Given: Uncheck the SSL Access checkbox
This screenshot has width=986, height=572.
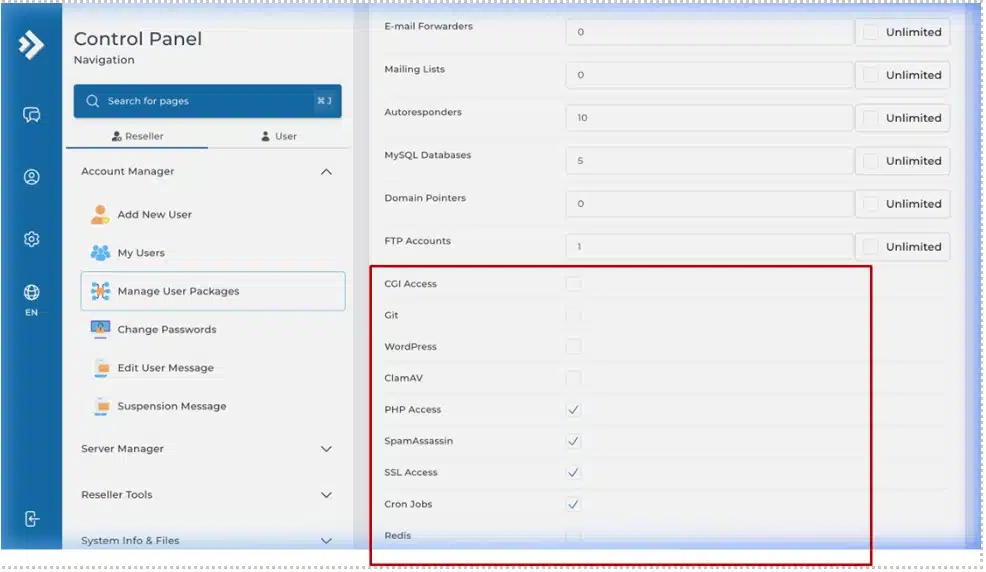Looking at the screenshot, I should 573,473.
